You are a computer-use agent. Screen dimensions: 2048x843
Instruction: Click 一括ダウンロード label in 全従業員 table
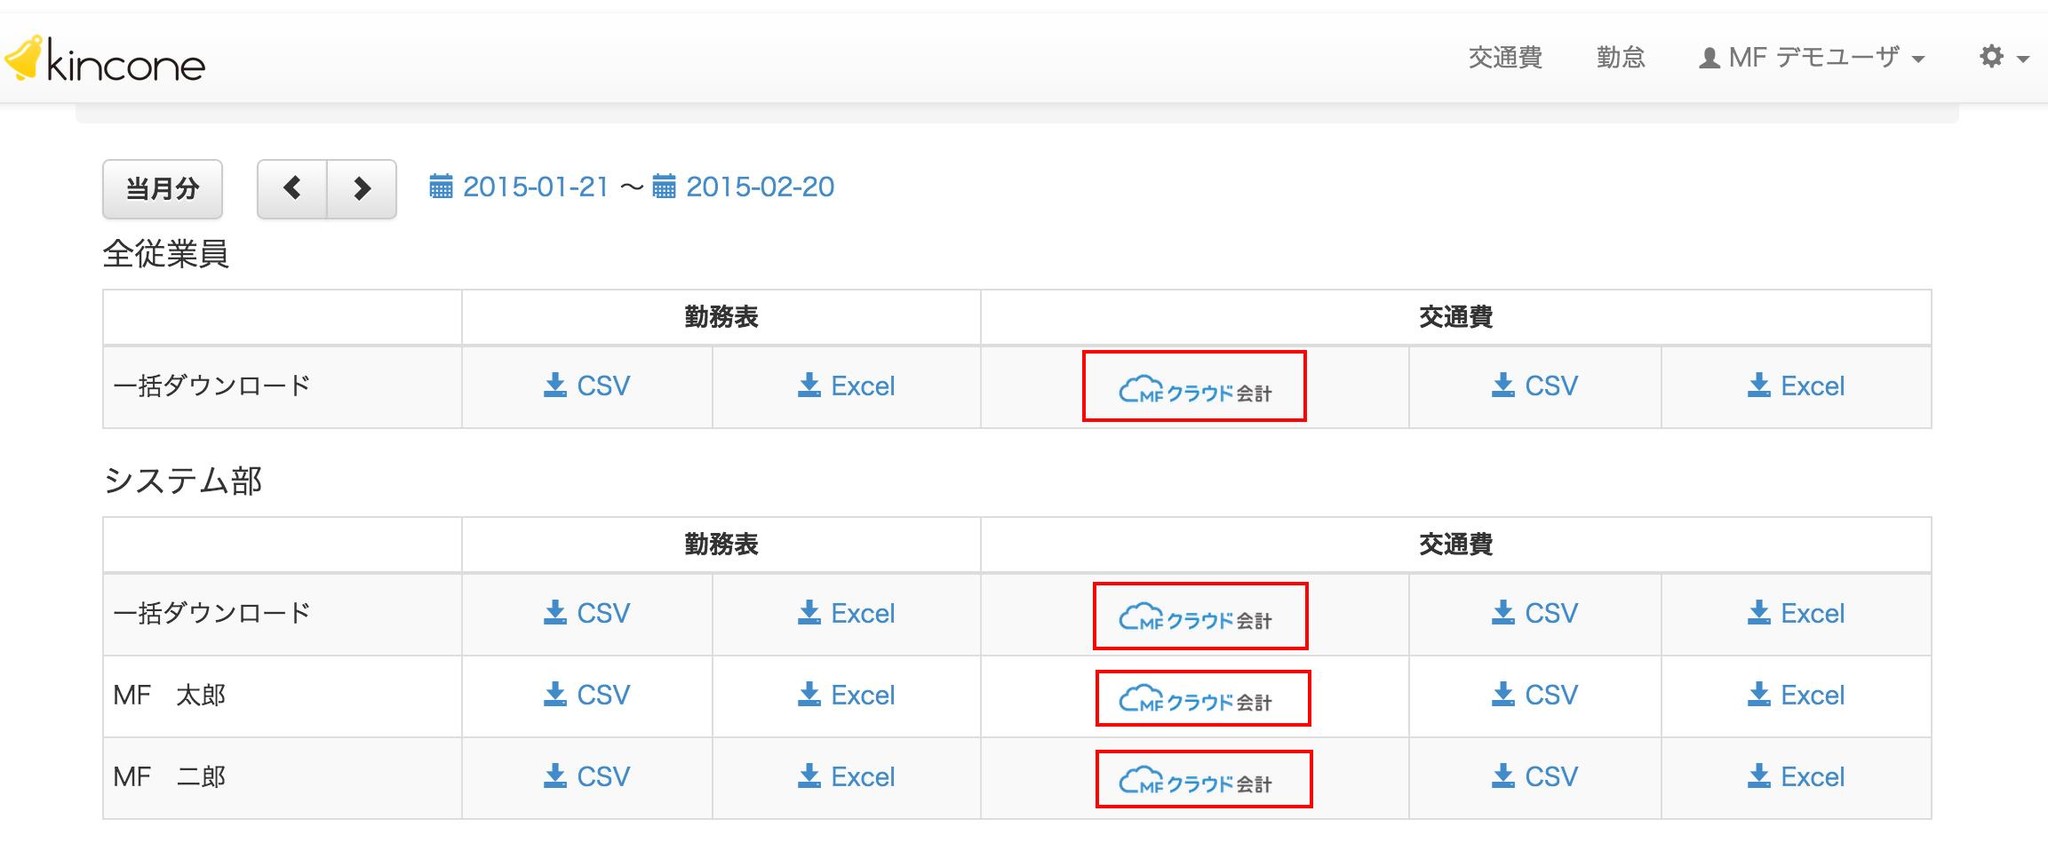click(212, 386)
